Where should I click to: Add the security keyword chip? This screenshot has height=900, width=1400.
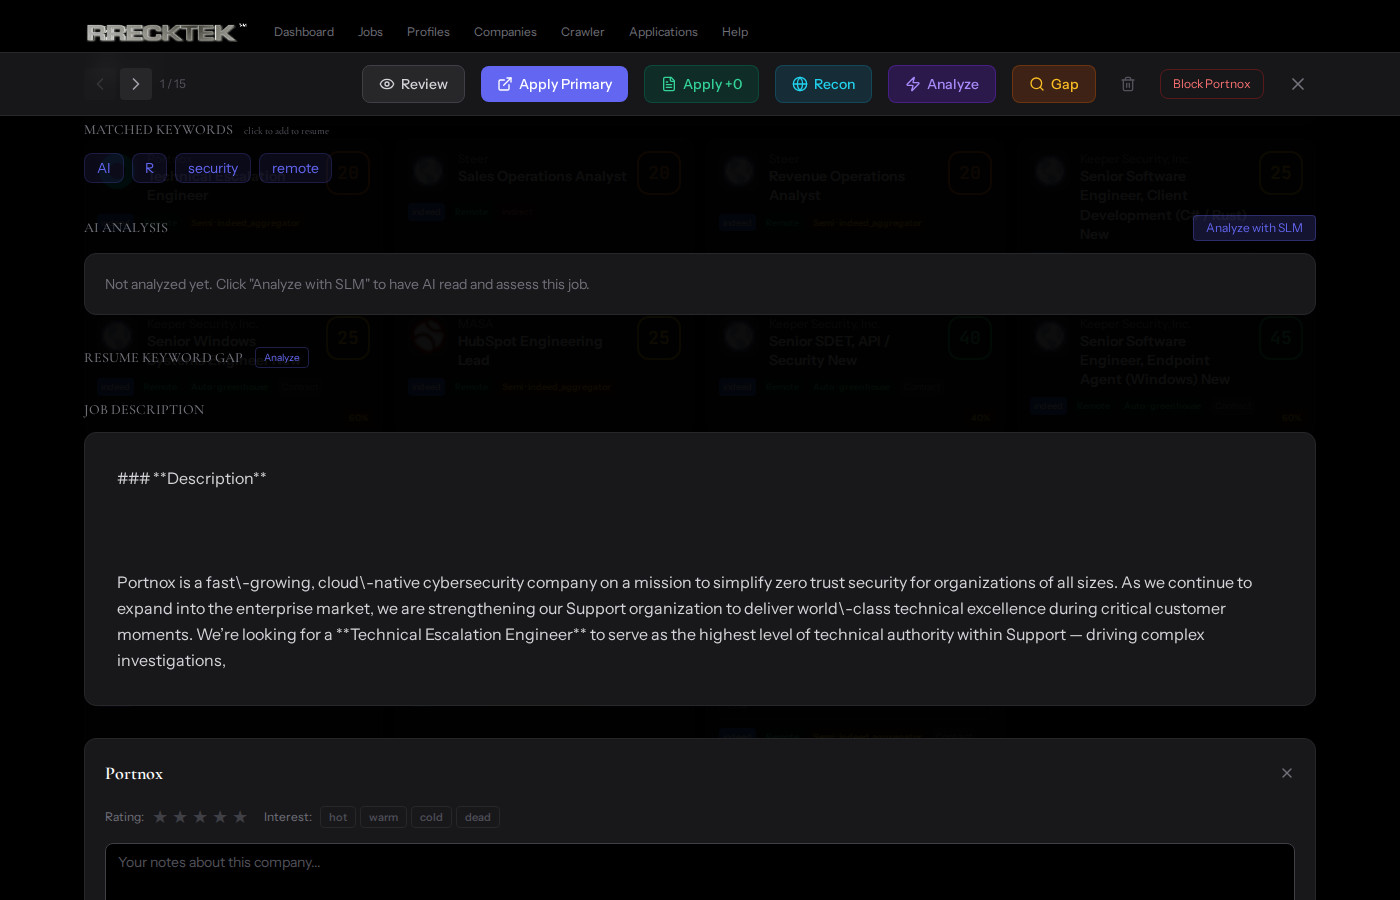(213, 168)
